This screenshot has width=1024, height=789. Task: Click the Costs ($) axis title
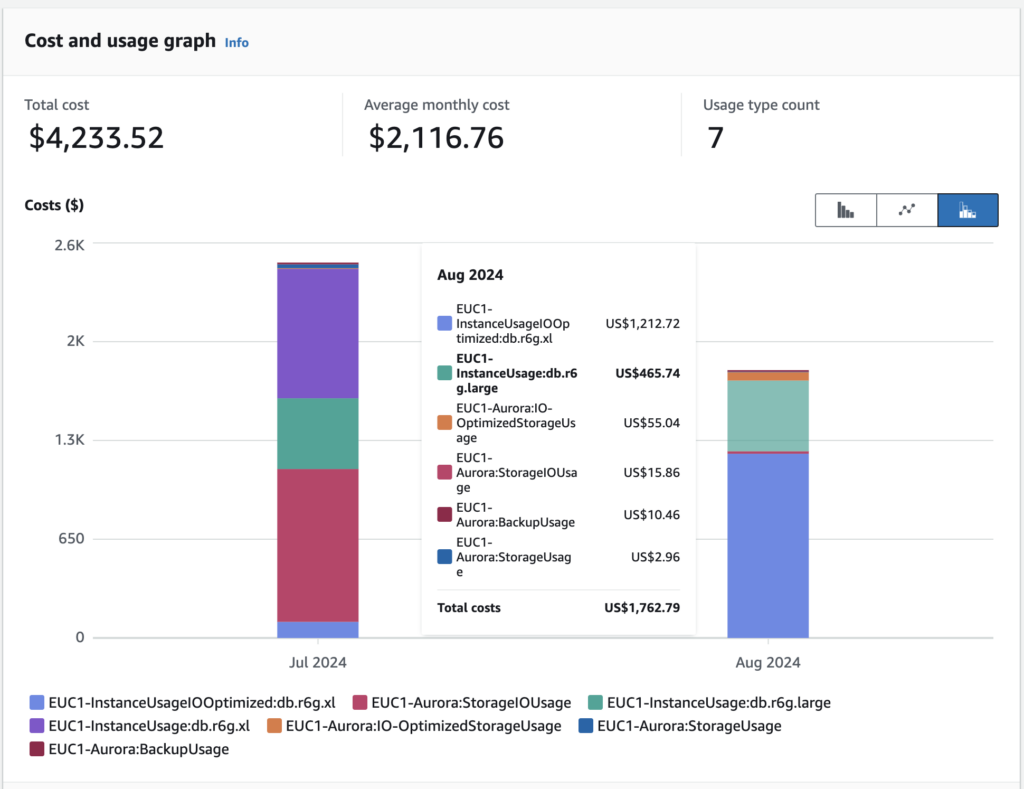click(x=54, y=205)
